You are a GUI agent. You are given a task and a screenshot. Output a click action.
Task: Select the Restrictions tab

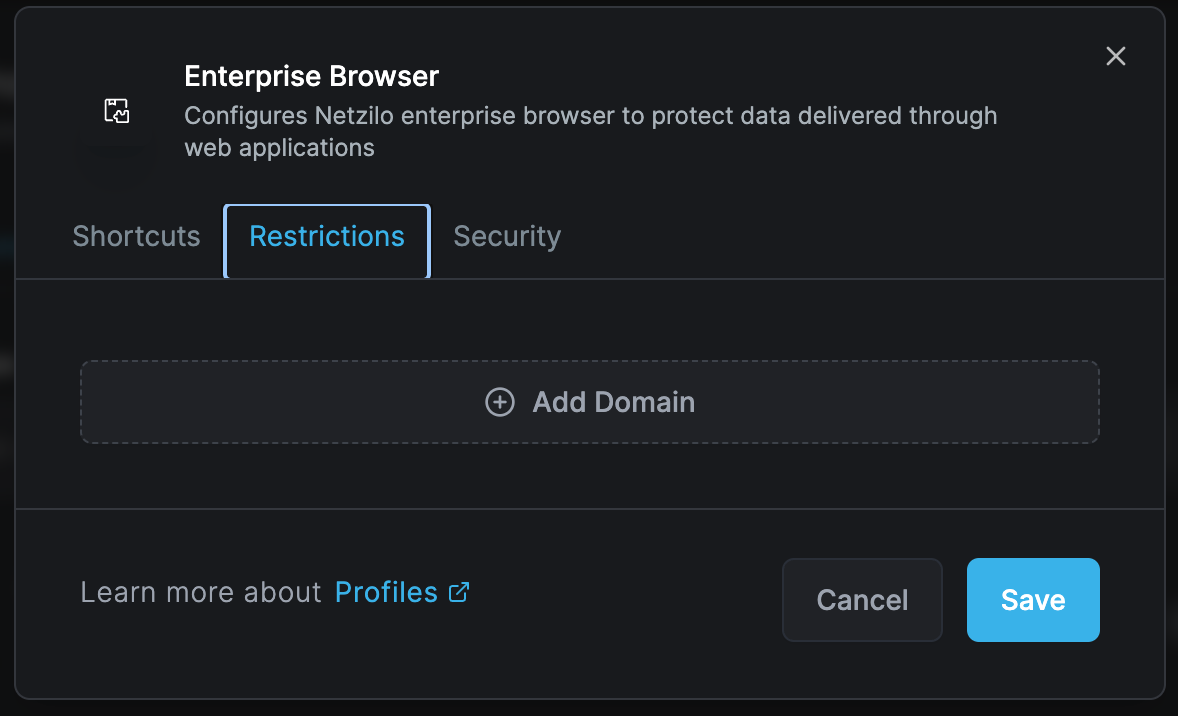(x=327, y=237)
